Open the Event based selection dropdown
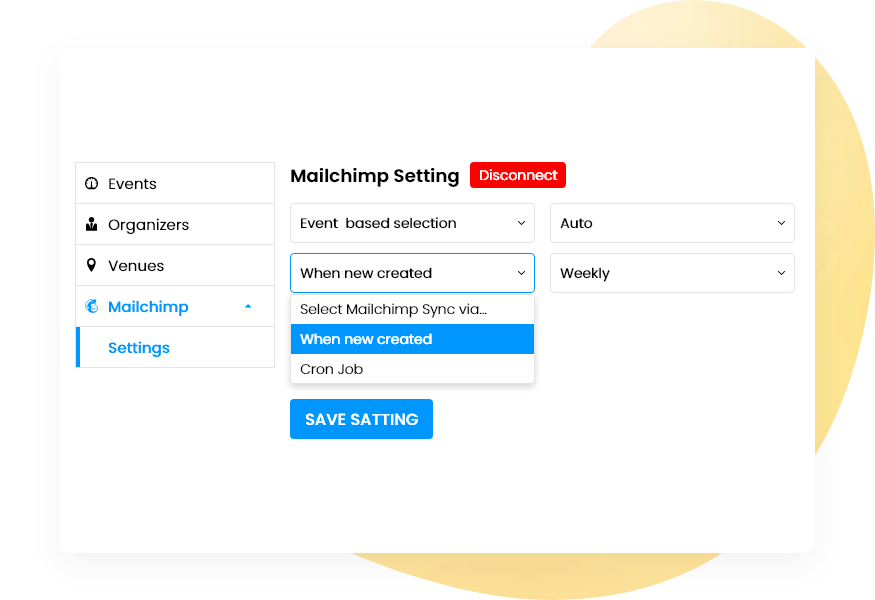Viewport: 875px width, 600px height. pyautogui.click(x=412, y=223)
